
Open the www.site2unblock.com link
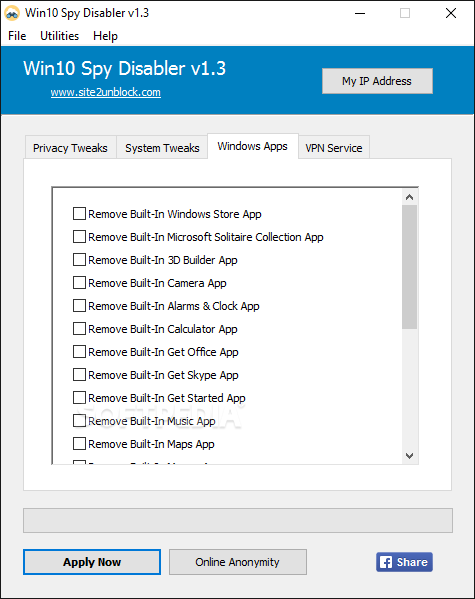tap(105, 92)
